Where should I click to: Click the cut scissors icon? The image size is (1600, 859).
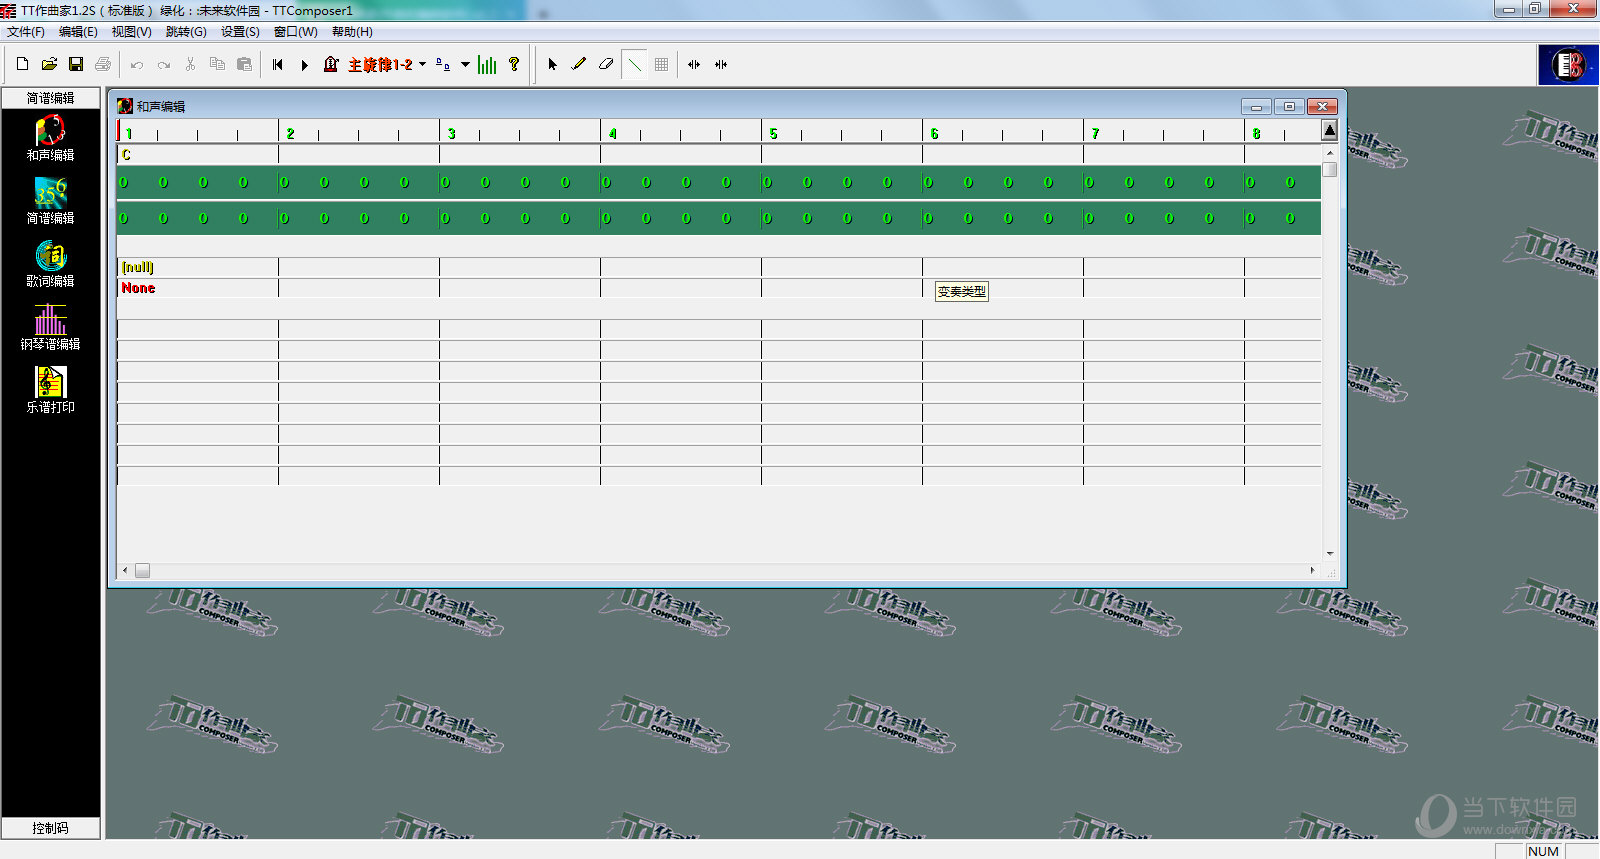coord(190,64)
